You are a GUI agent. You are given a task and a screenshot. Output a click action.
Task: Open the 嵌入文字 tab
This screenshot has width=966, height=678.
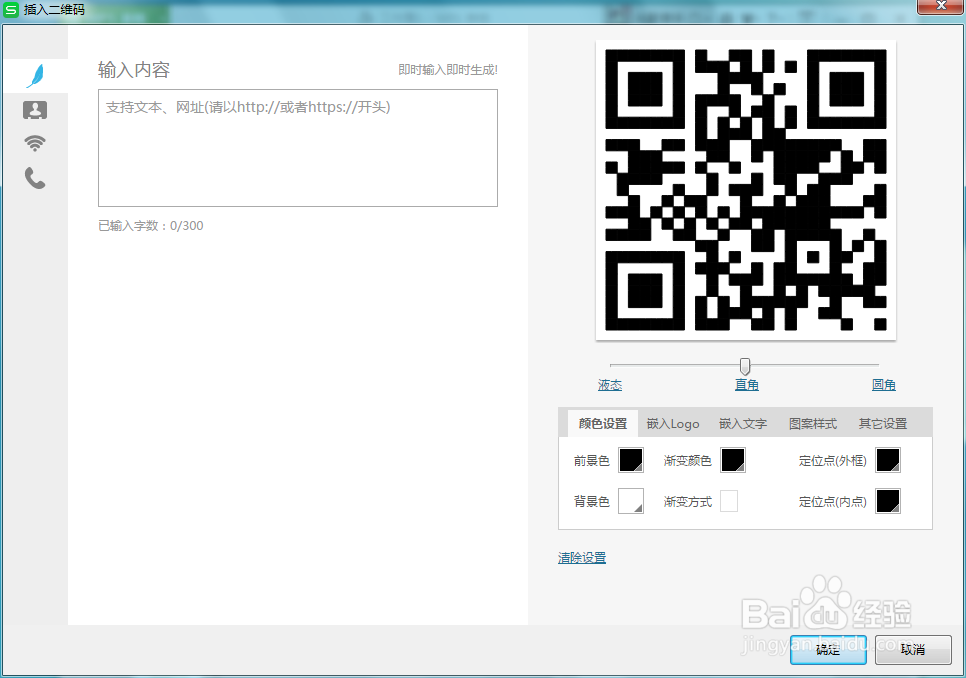point(743,424)
